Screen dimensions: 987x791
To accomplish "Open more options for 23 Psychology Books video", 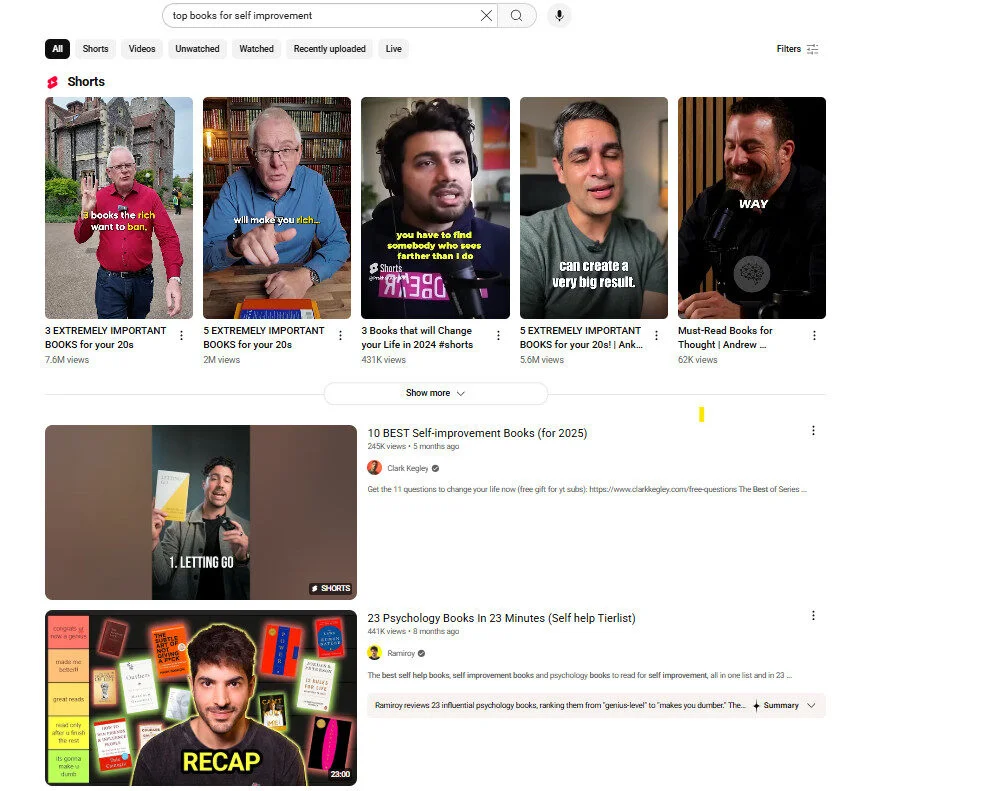I will pyautogui.click(x=813, y=616).
